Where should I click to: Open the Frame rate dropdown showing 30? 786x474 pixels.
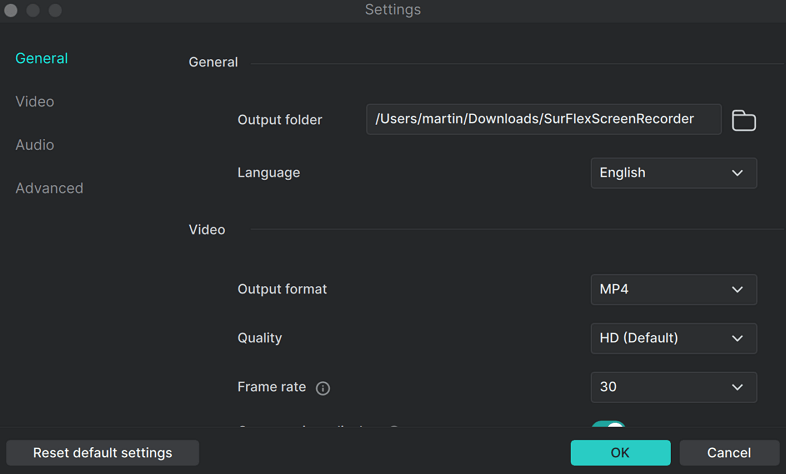click(674, 387)
